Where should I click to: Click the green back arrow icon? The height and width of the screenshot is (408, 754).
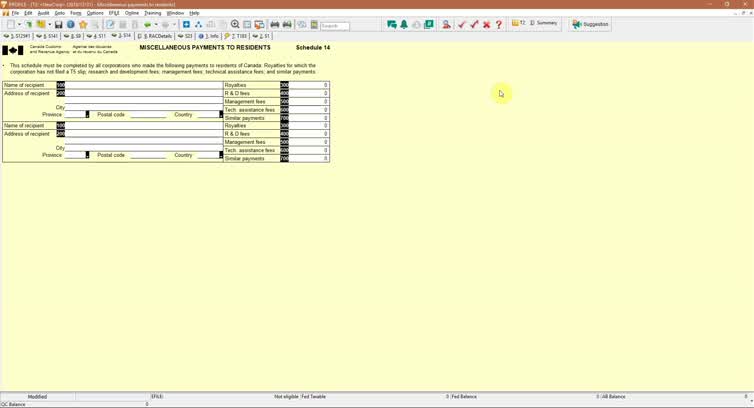click(x=148, y=25)
